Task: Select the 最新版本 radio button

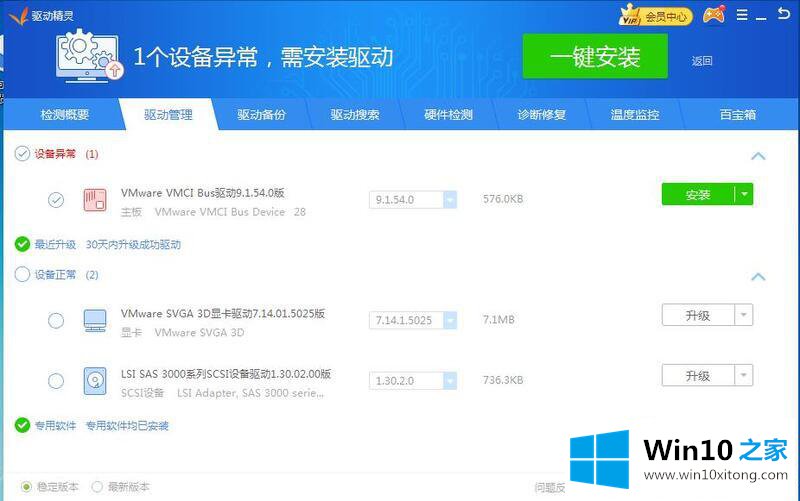Action: [97, 487]
